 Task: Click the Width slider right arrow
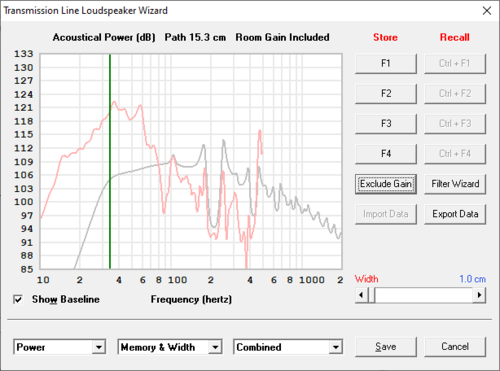[479, 295]
